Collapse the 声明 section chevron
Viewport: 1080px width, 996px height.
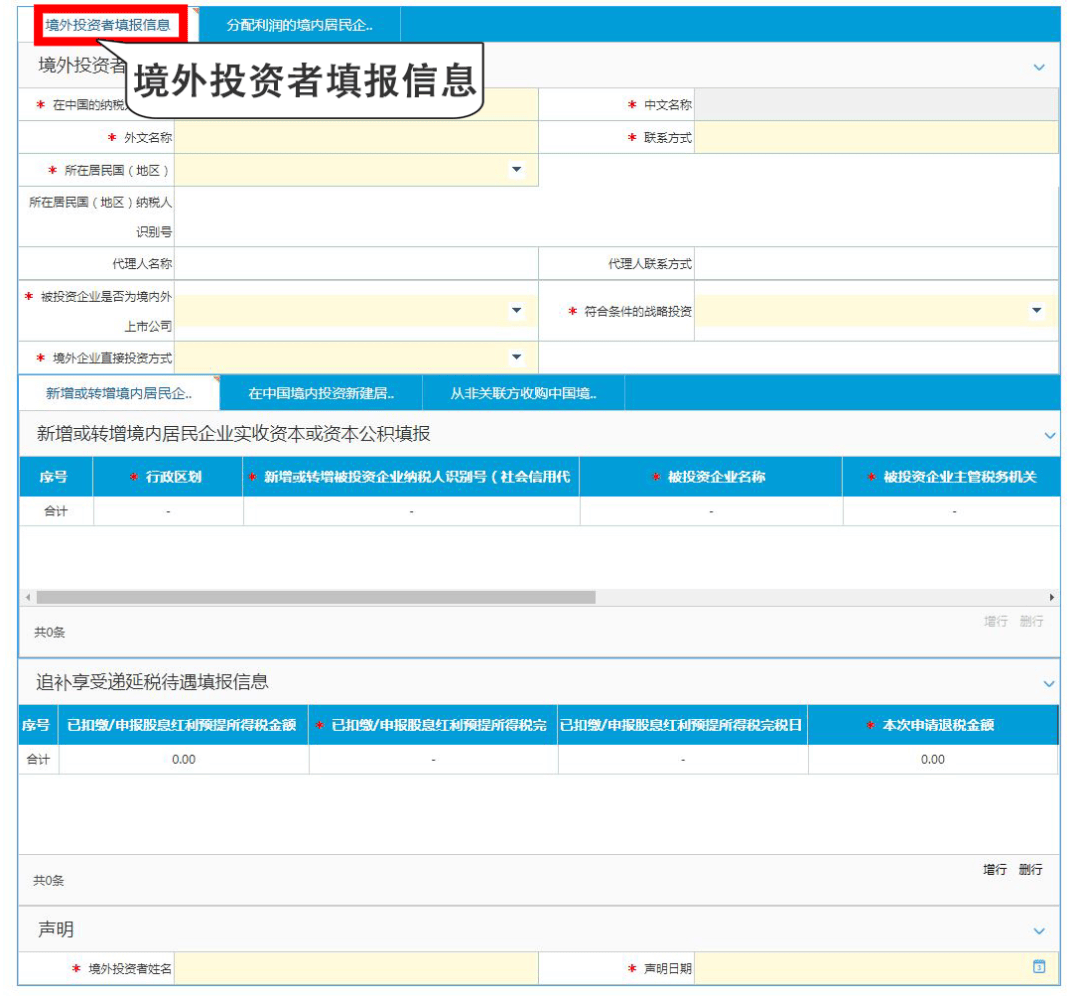pyautogui.click(x=1039, y=931)
